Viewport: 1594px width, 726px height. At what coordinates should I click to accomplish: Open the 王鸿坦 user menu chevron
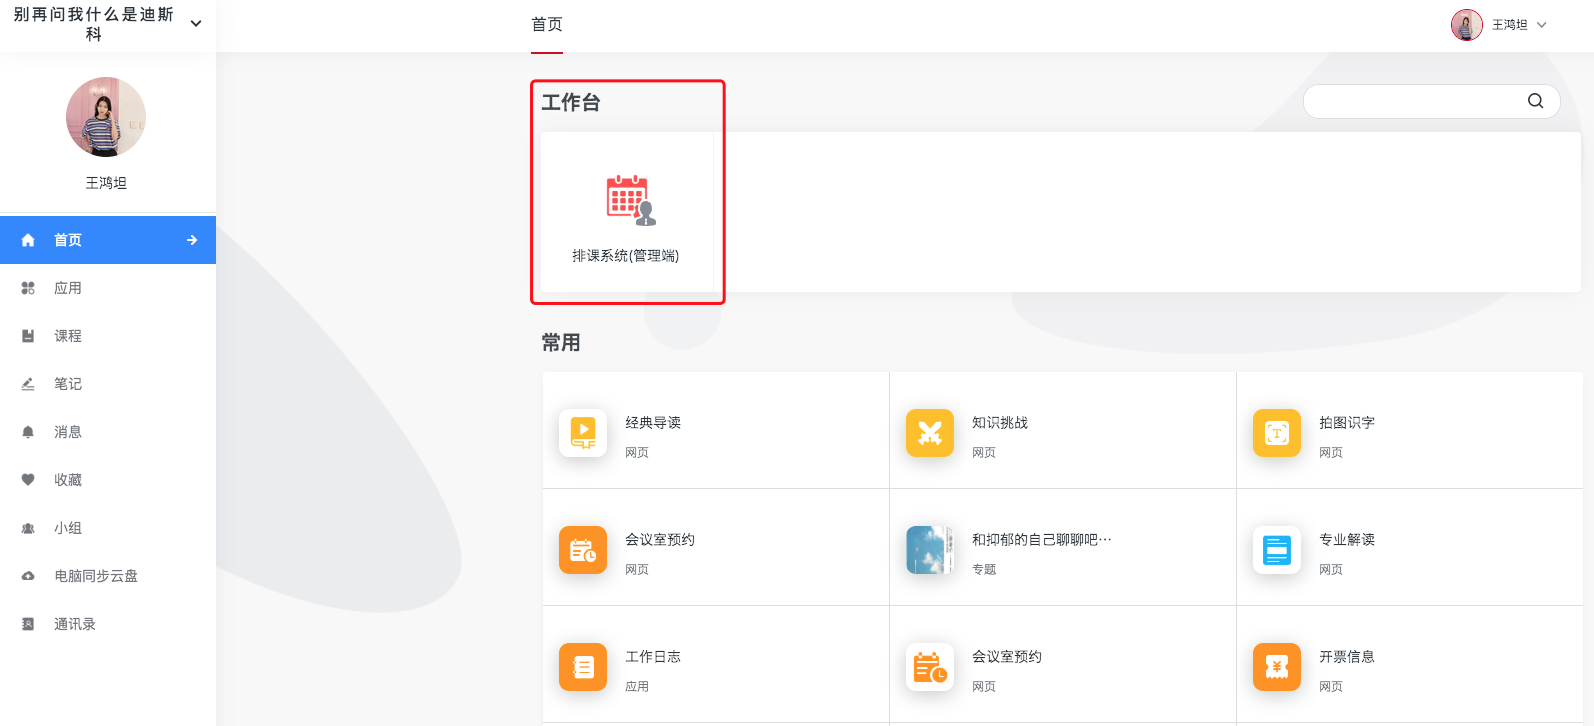click(1542, 25)
